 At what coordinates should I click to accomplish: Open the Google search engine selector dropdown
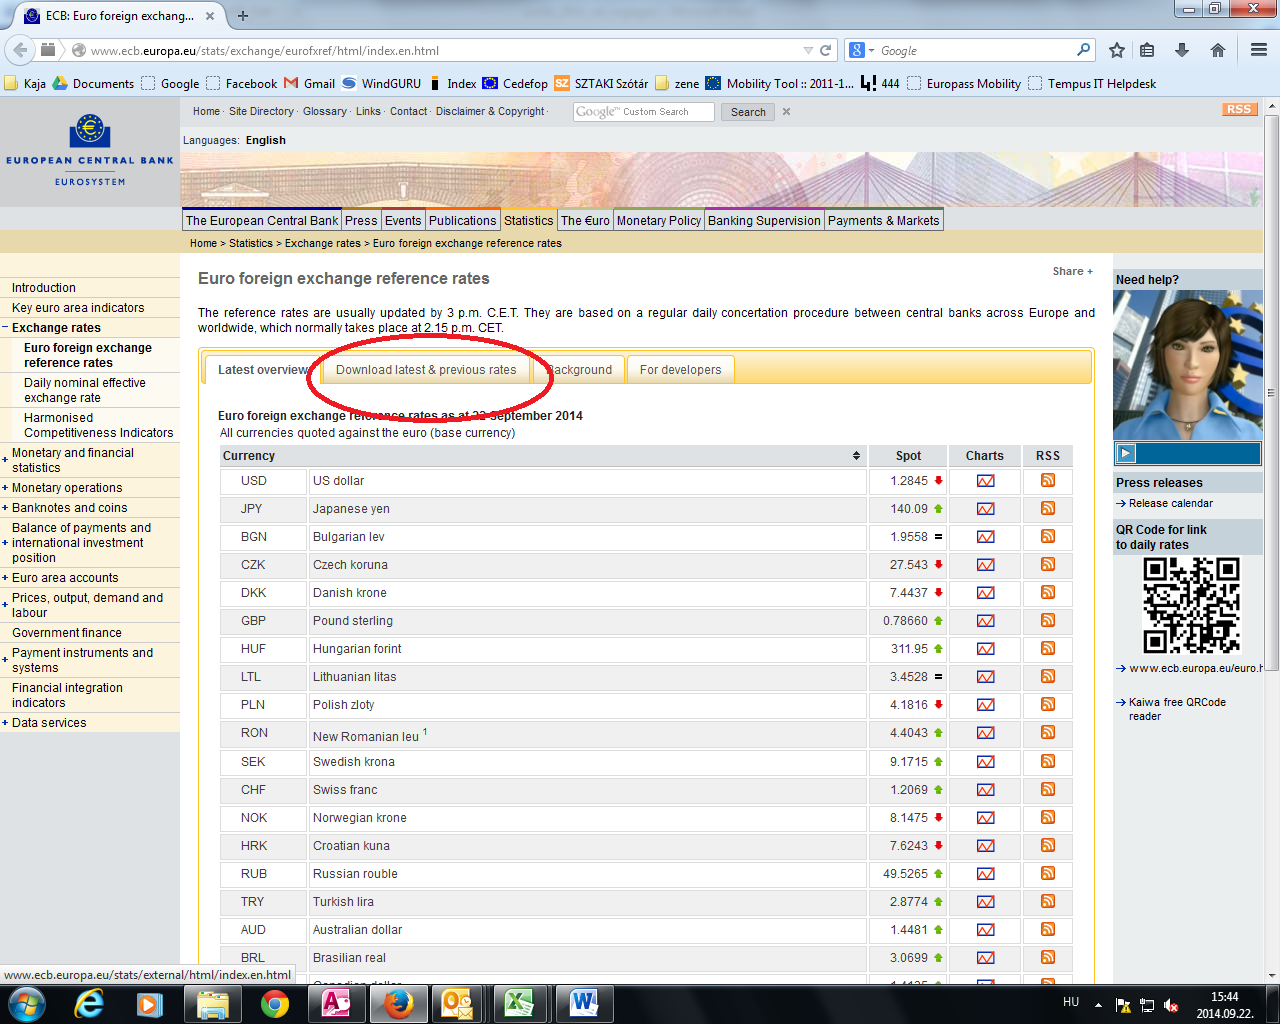(x=861, y=50)
